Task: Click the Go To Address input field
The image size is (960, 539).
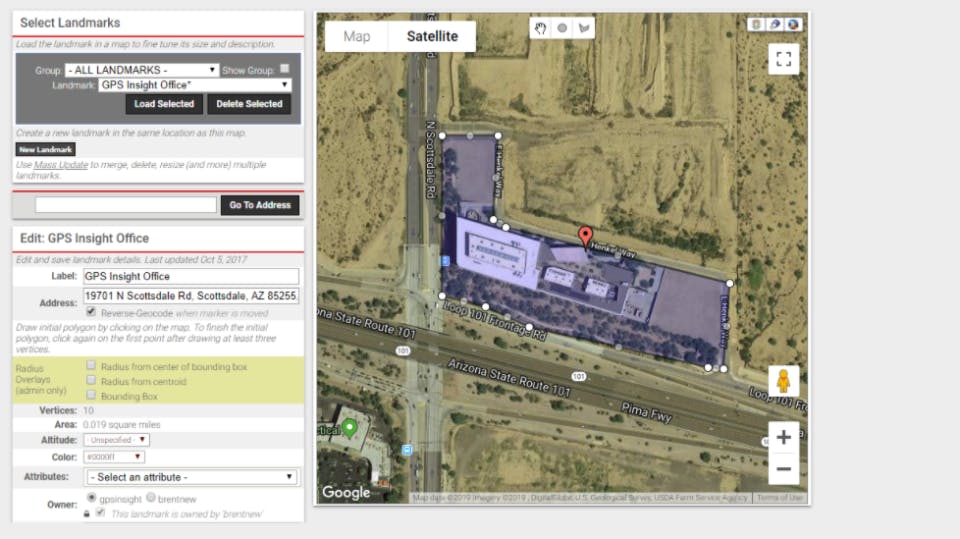Action: point(126,205)
